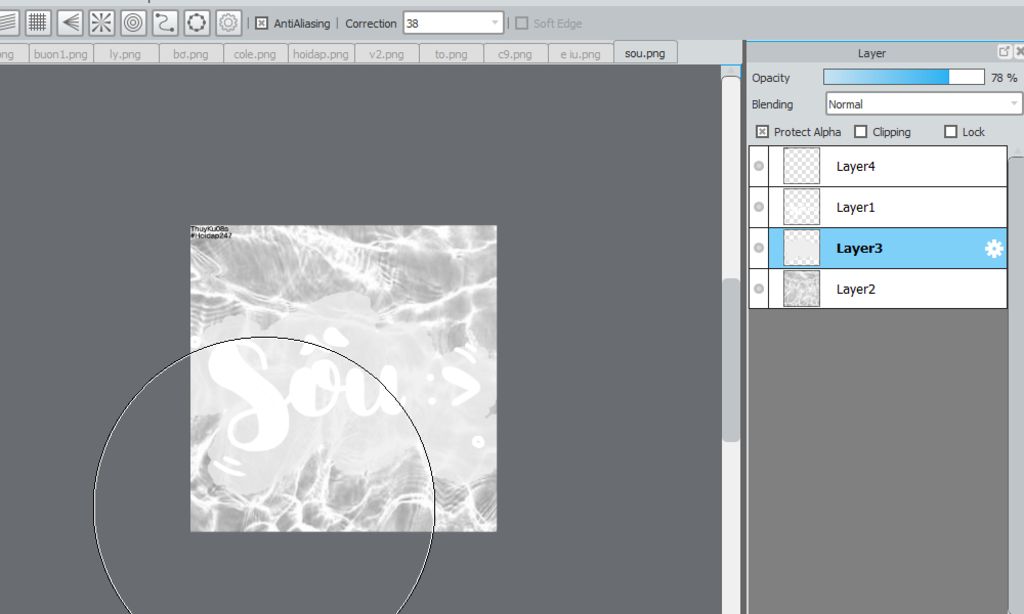Toggle the Soft Edge checkbox
The height and width of the screenshot is (614, 1024).
(521, 24)
